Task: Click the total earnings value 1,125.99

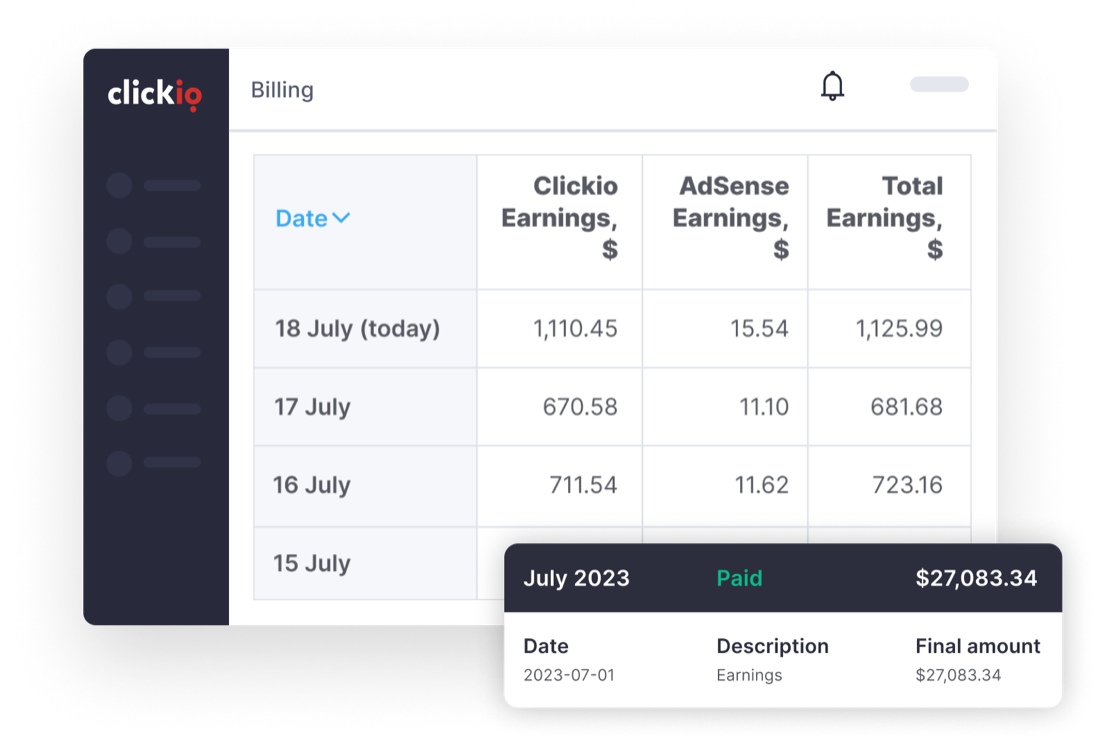Action: pos(899,329)
